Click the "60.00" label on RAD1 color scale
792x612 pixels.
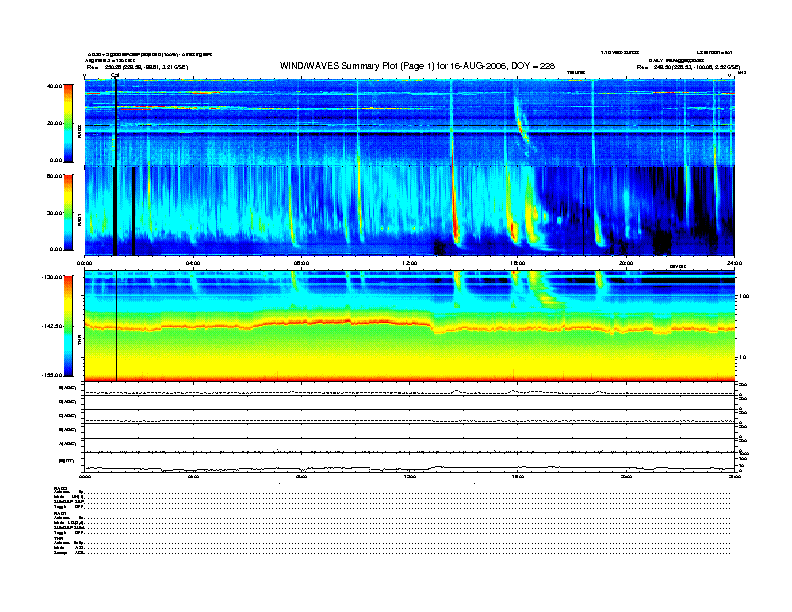pyautogui.click(x=54, y=176)
